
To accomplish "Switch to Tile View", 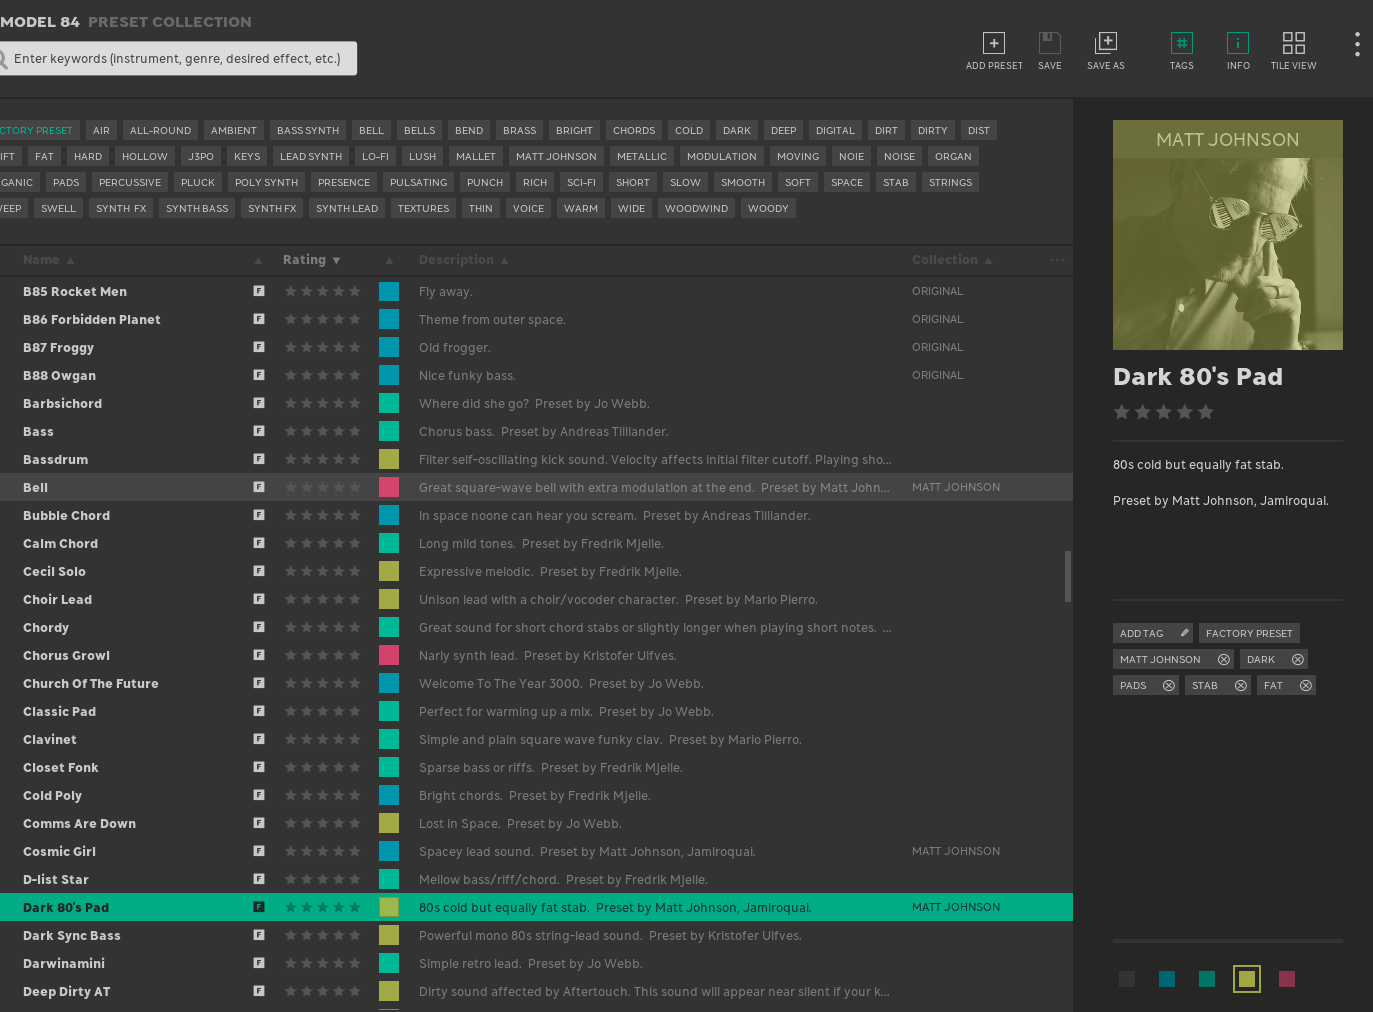I will pyautogui.click(x=1293, y=43).
